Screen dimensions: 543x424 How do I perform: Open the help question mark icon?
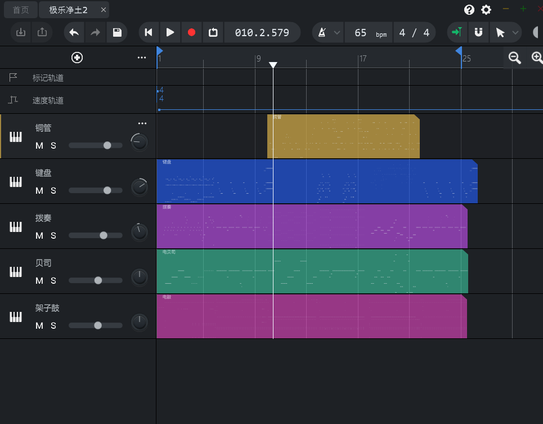point(469,10)
